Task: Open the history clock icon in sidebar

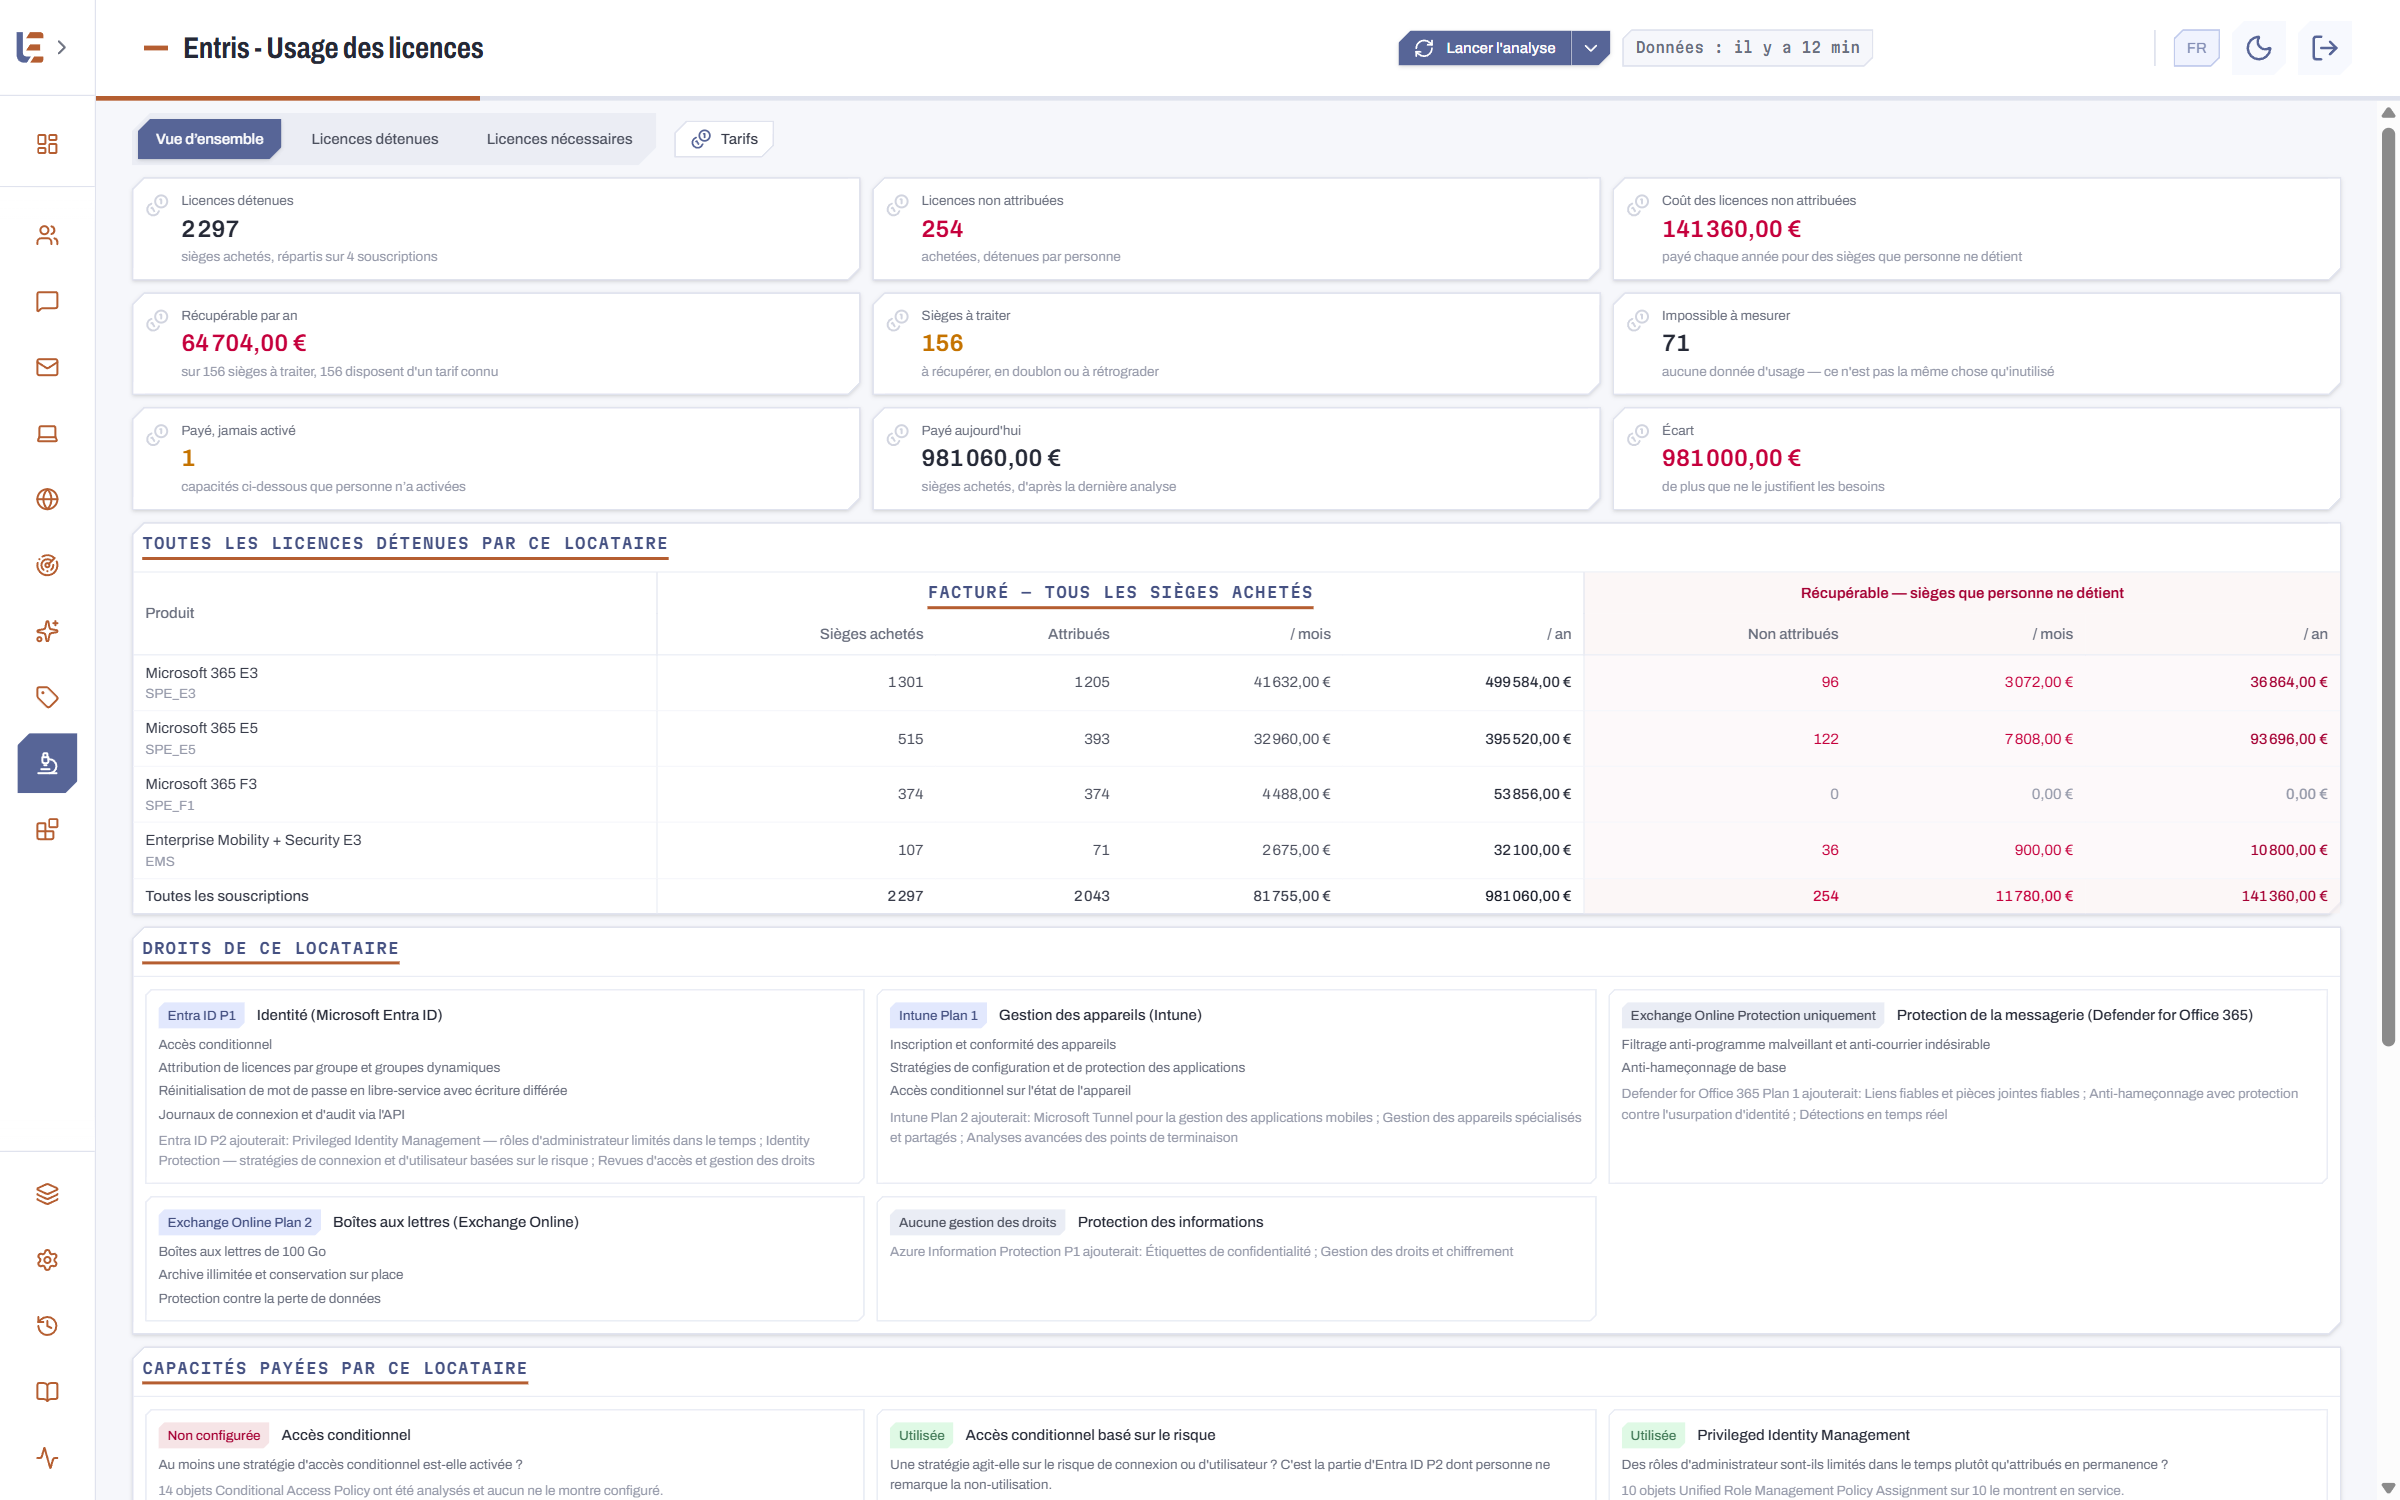Action: 47,1326
